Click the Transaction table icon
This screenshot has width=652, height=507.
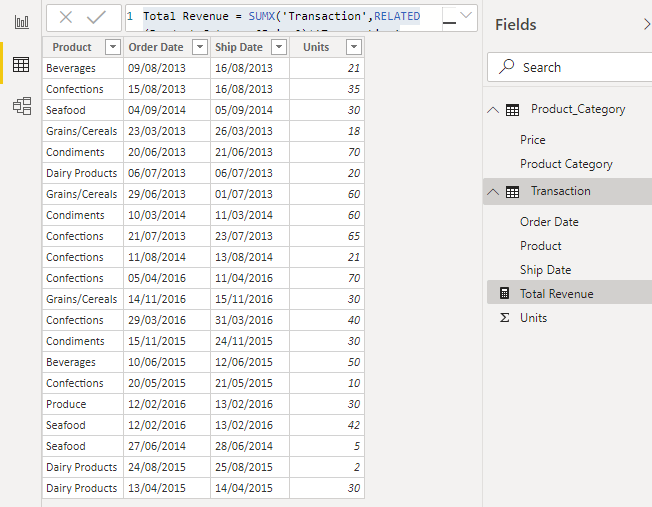click(x=512, y=192)
